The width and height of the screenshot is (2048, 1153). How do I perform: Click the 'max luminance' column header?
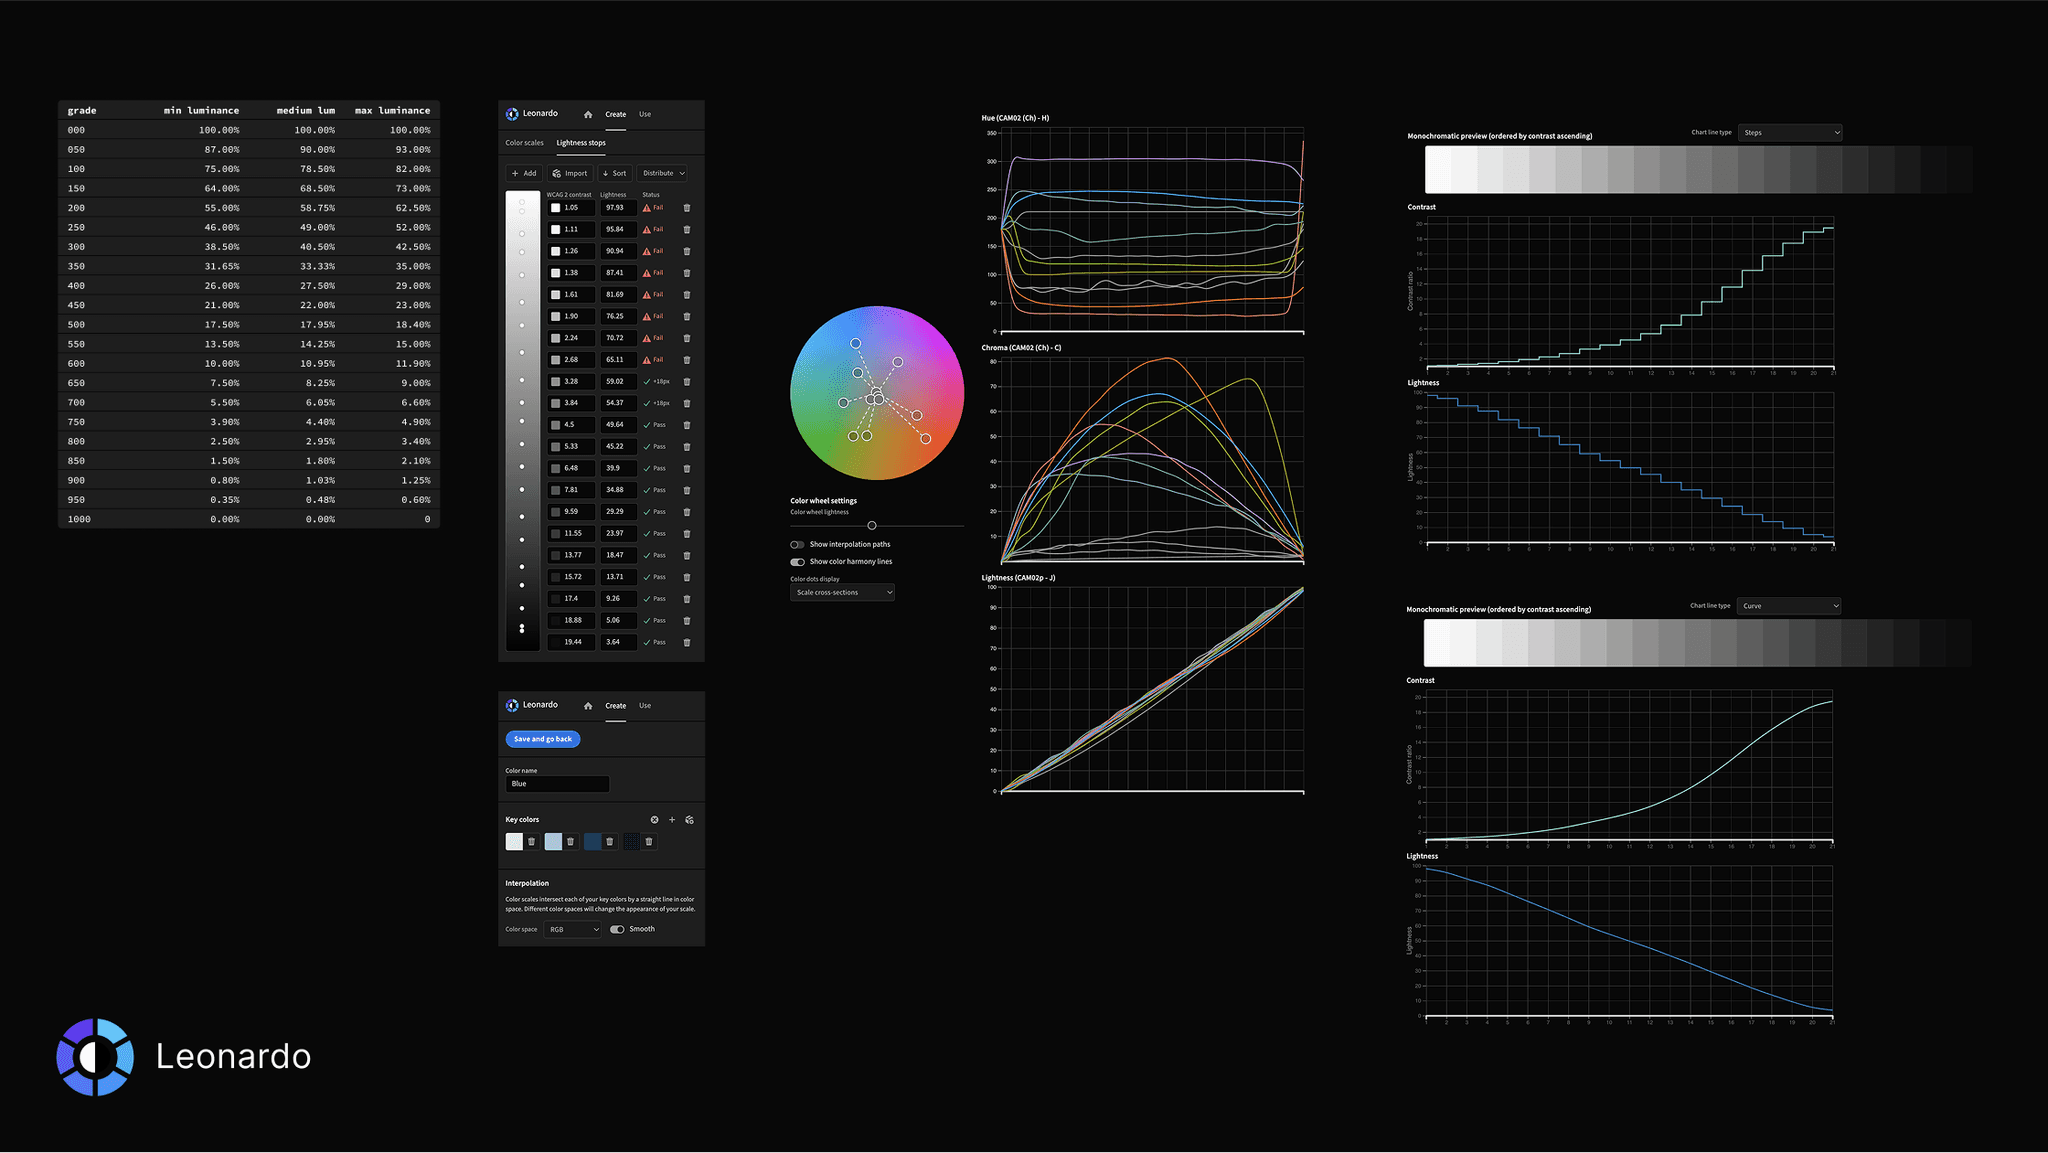coord(393,111)
